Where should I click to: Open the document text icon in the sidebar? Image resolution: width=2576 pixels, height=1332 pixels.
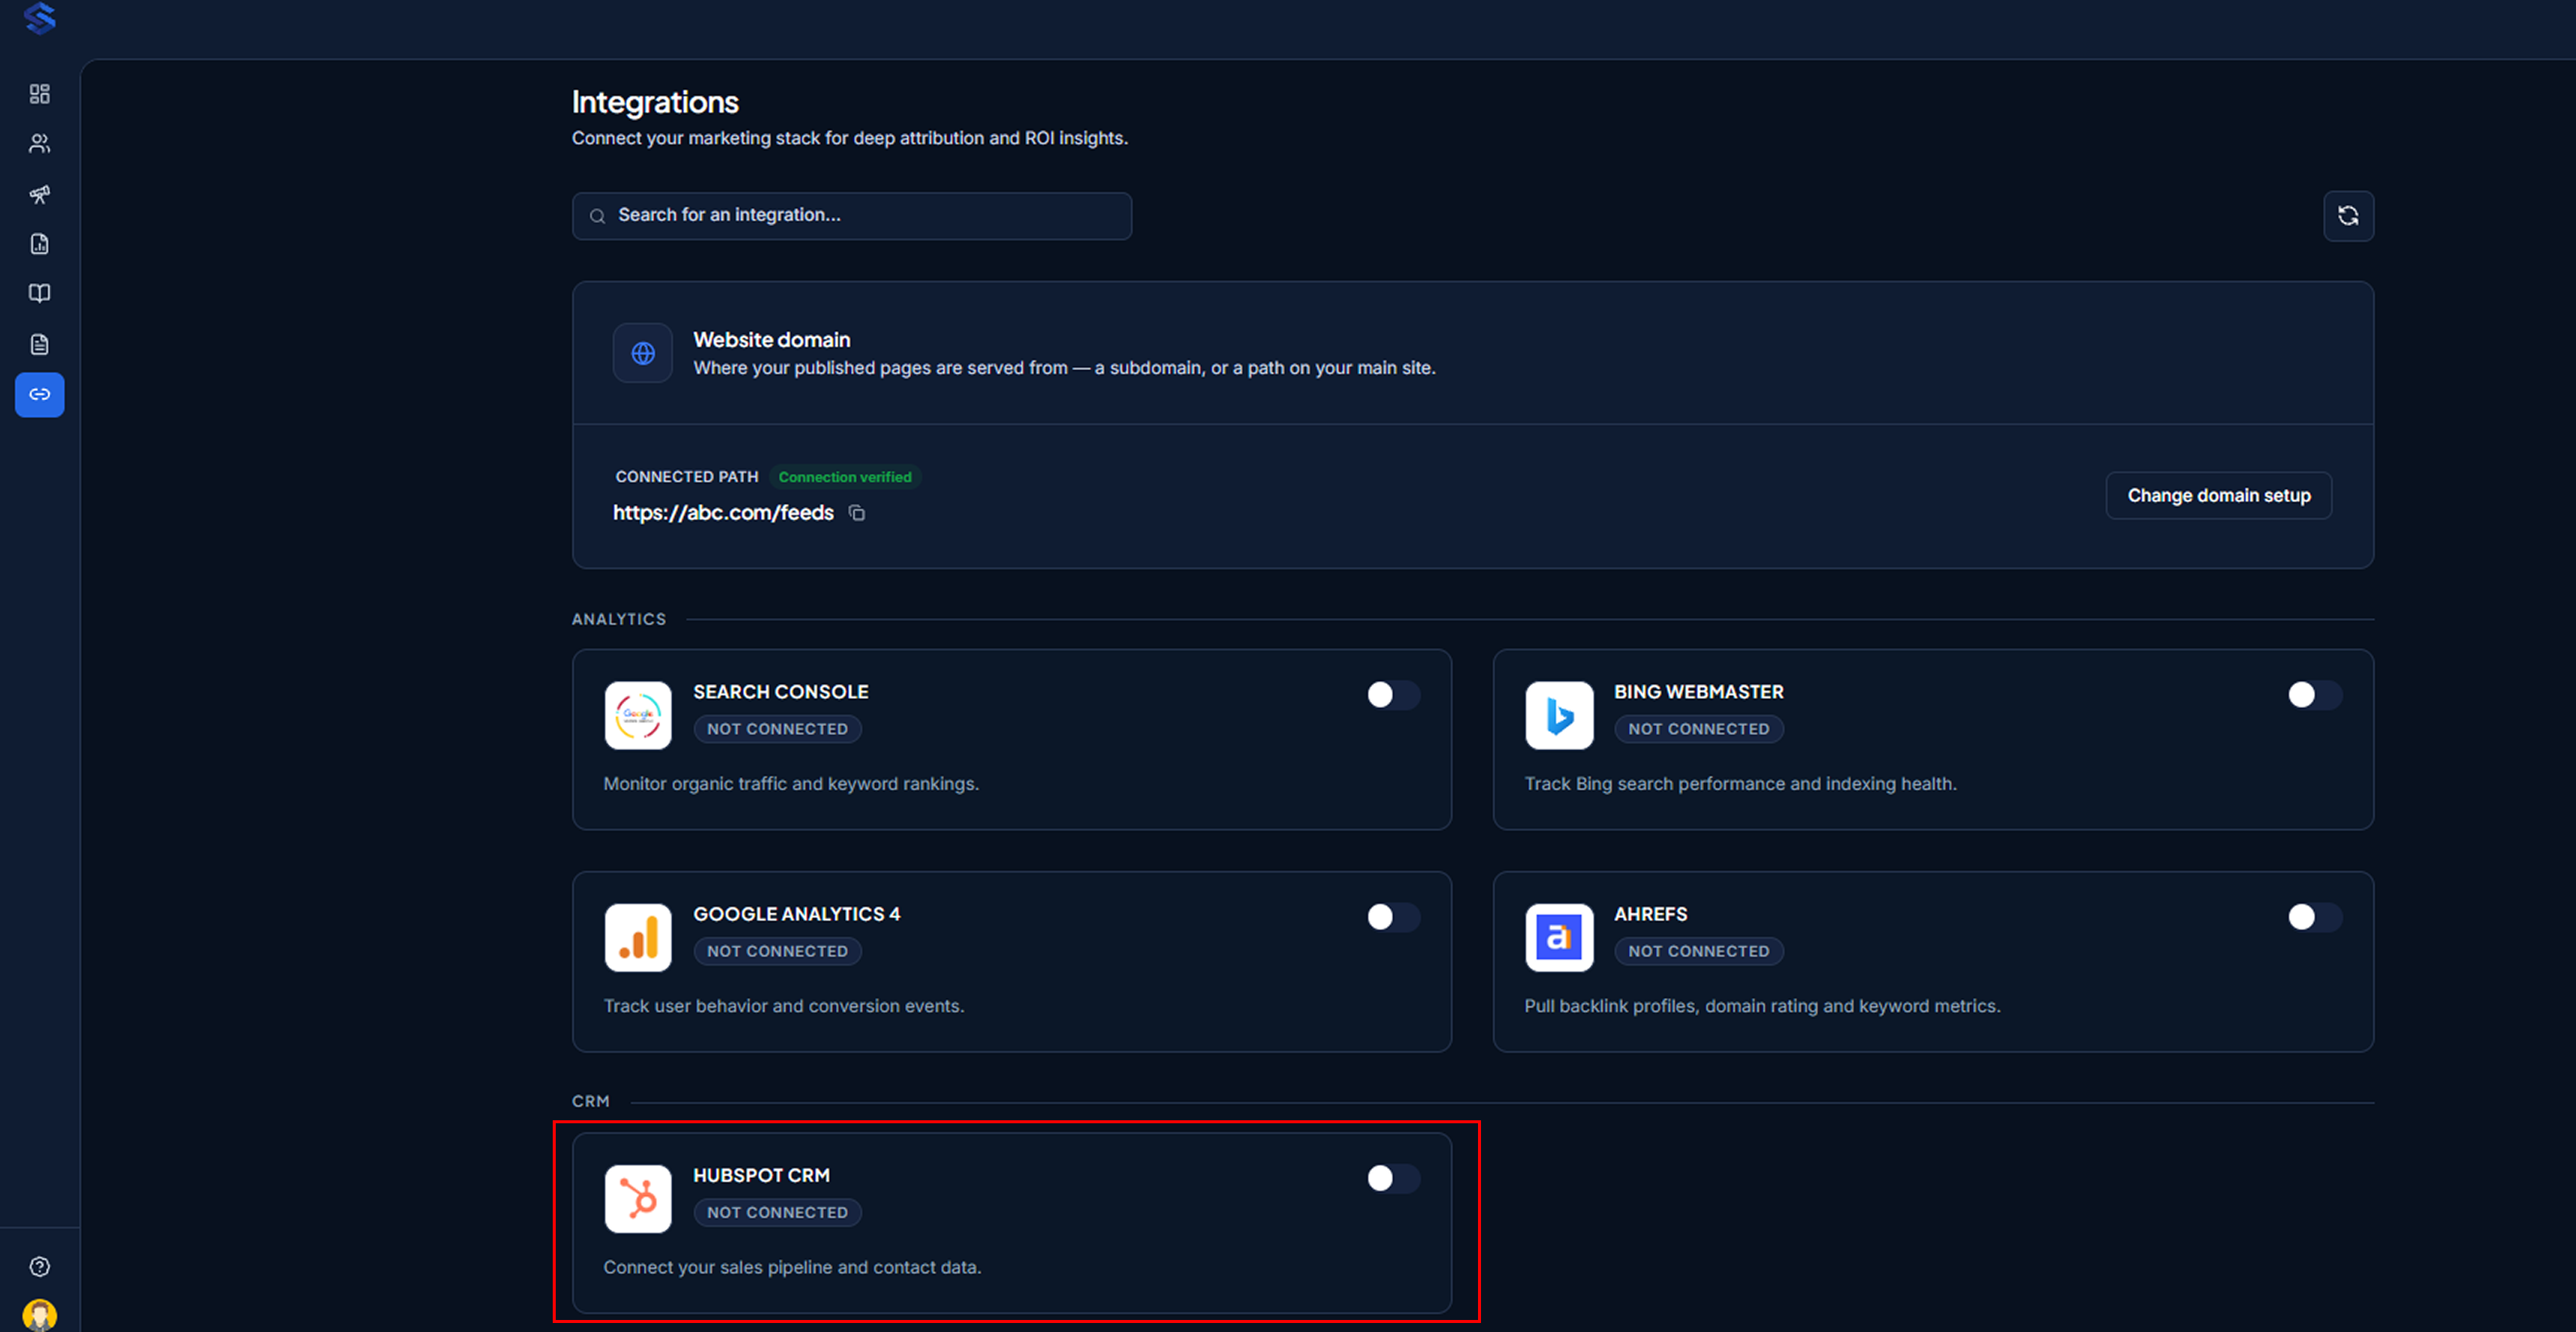pos(40,344)
